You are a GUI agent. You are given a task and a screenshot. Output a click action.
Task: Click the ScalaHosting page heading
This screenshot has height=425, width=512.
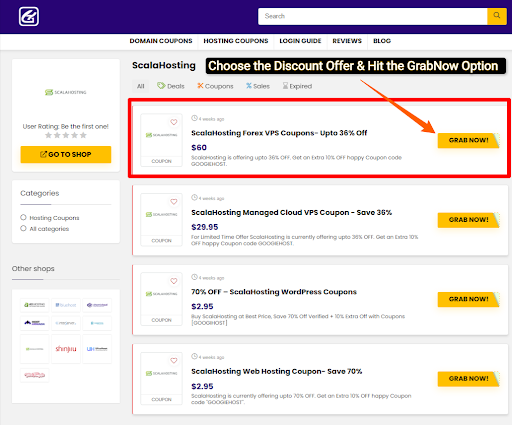pos(164,65)
